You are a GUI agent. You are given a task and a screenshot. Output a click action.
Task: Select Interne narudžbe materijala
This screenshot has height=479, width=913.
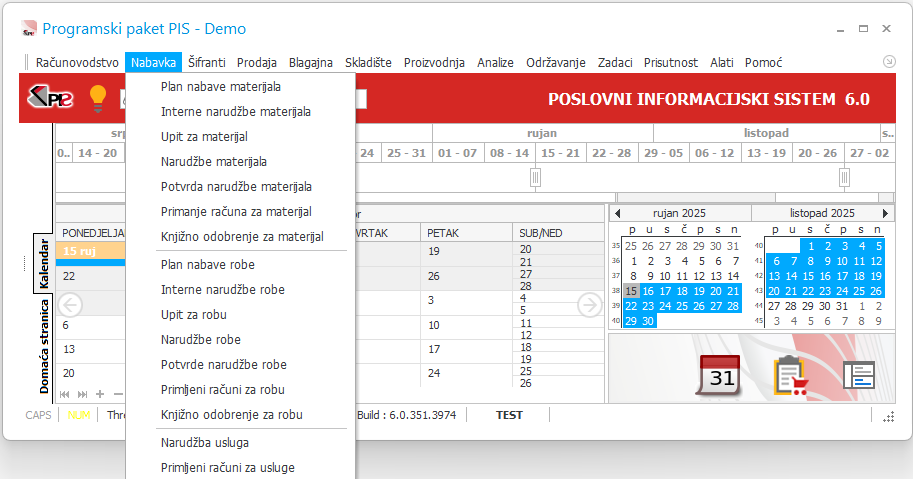[240, 112]
